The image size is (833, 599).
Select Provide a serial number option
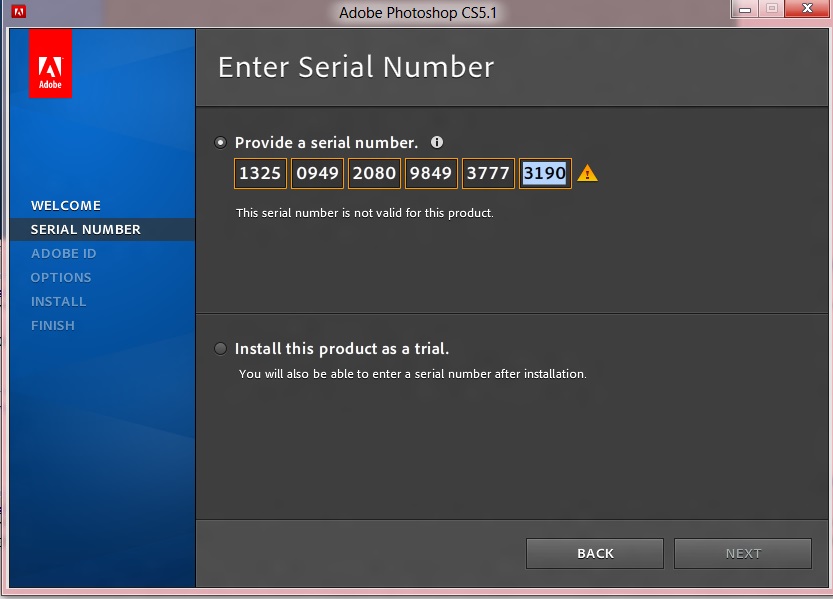click(x=220, y=142)
